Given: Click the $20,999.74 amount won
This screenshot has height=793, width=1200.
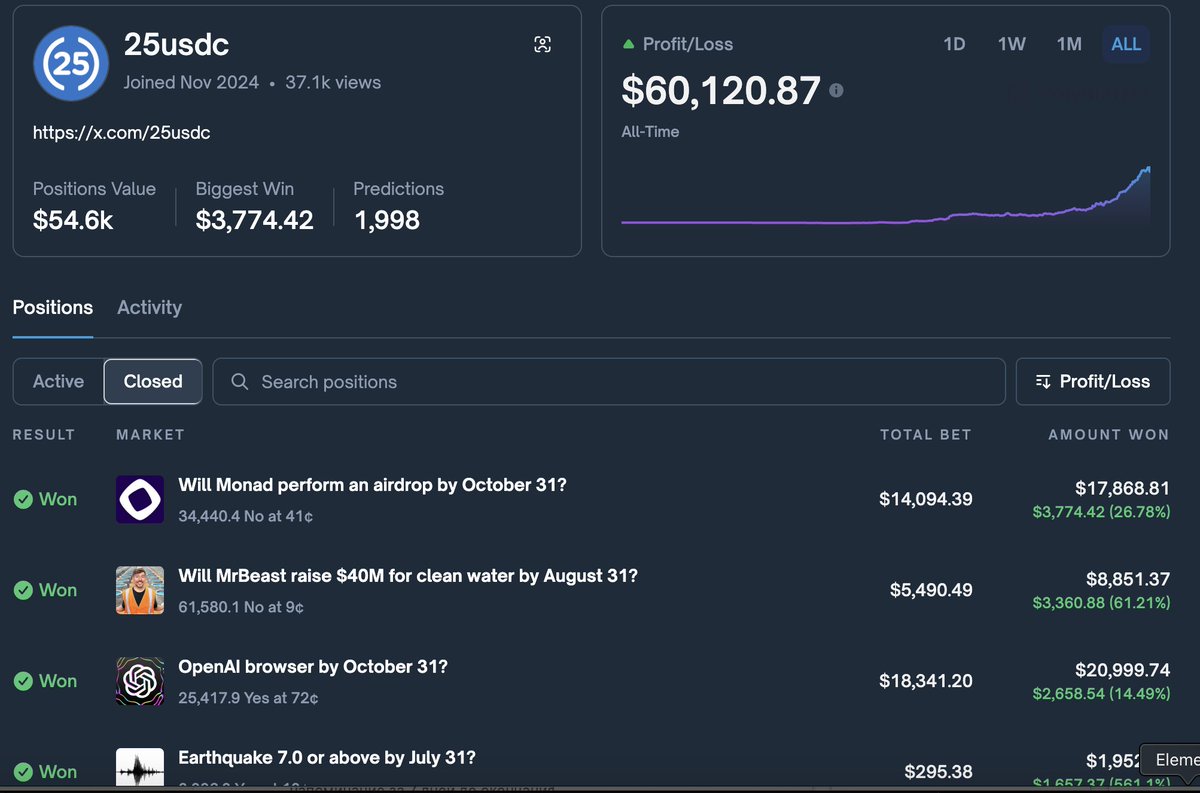Looking at the screenshot, I should point(1122,670).
